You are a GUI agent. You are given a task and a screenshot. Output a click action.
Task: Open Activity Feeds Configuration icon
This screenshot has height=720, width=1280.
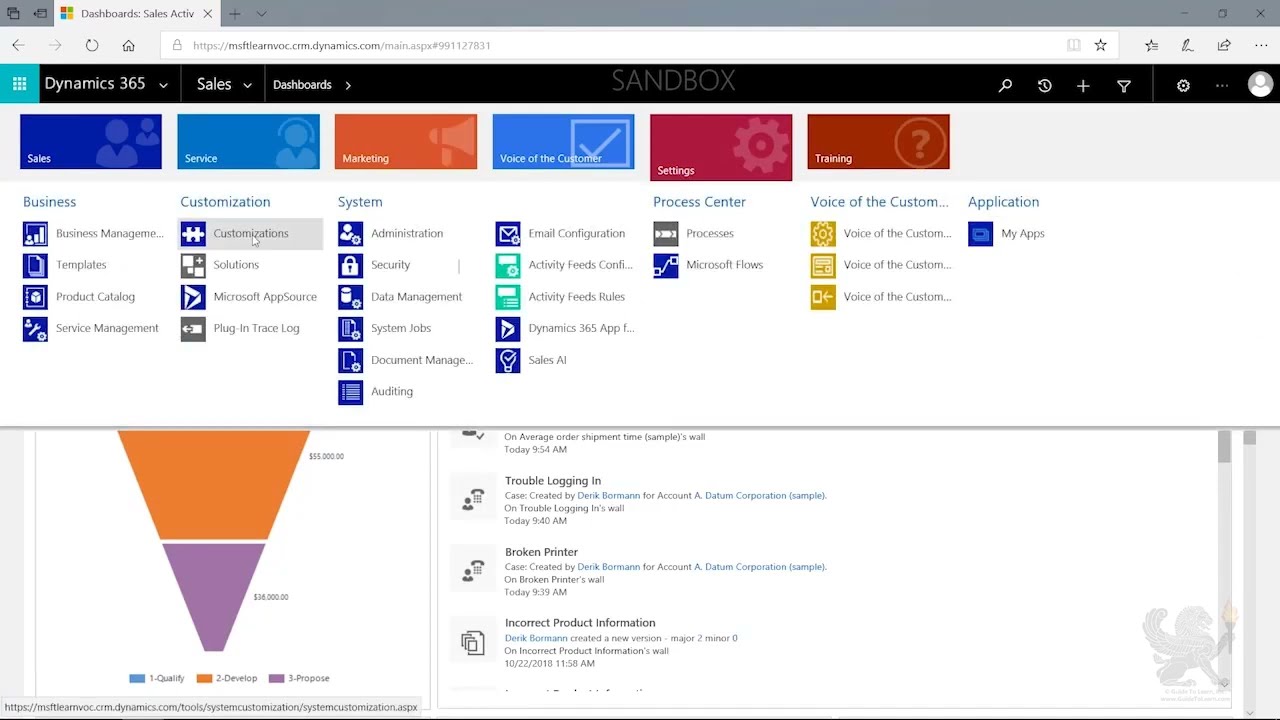point(508,265)
